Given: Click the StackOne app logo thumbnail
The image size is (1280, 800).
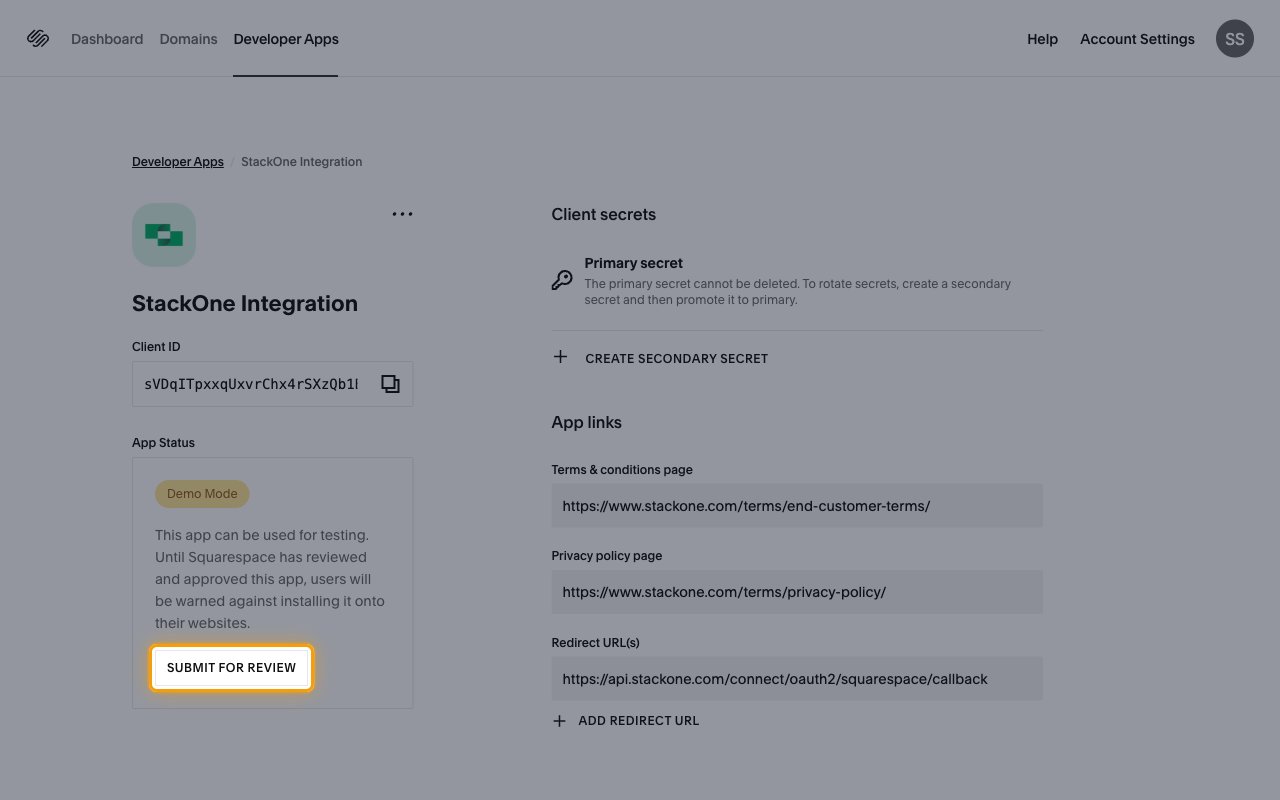Looking at the screenshot, I should (164, 235).
